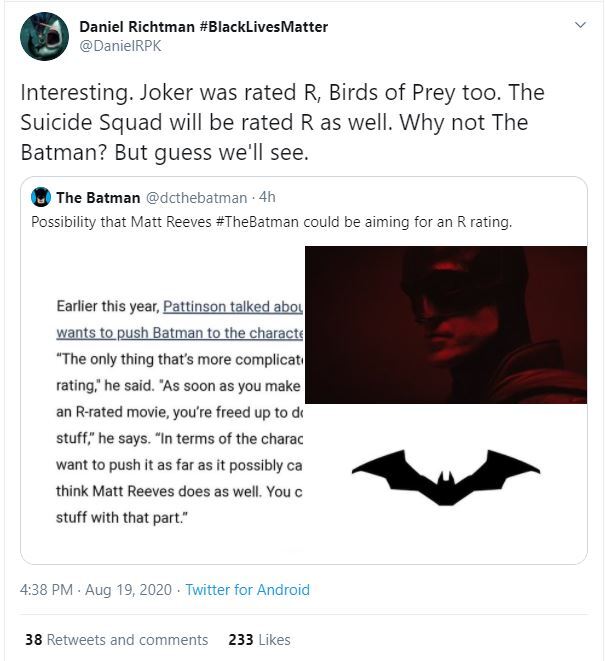
Task: View the 38 Retweets and comments
Action: tap(116, 639)
